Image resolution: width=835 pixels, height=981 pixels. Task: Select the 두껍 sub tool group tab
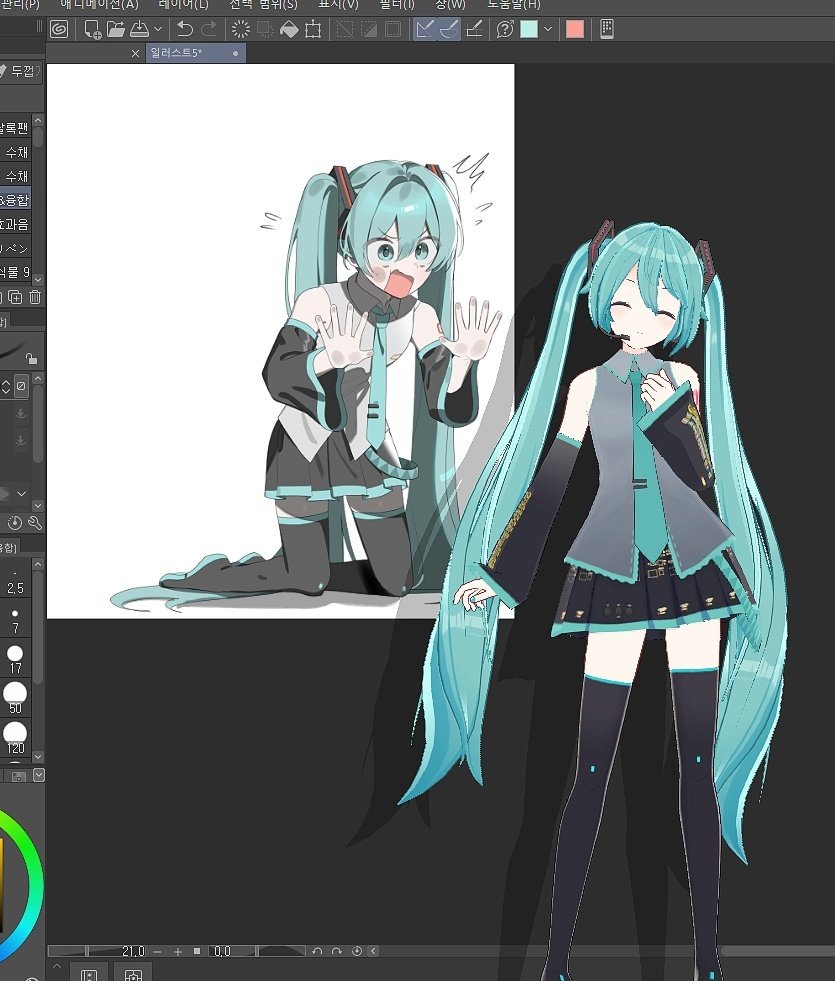pos(21,71)
